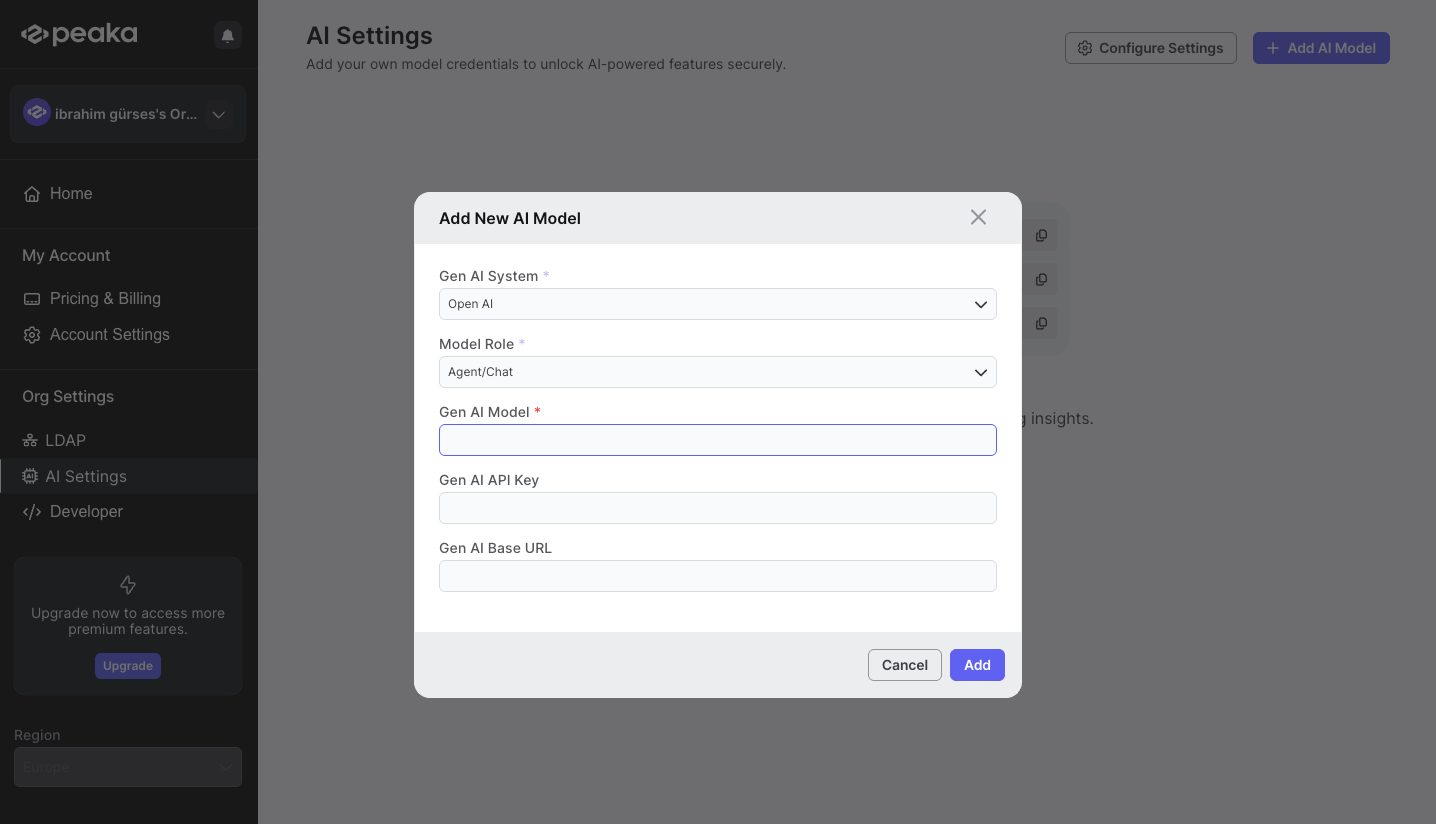The width and height of the screenshot is (1436, 824).
Task: Click the LDAP network icon
Action: point(30,441)
